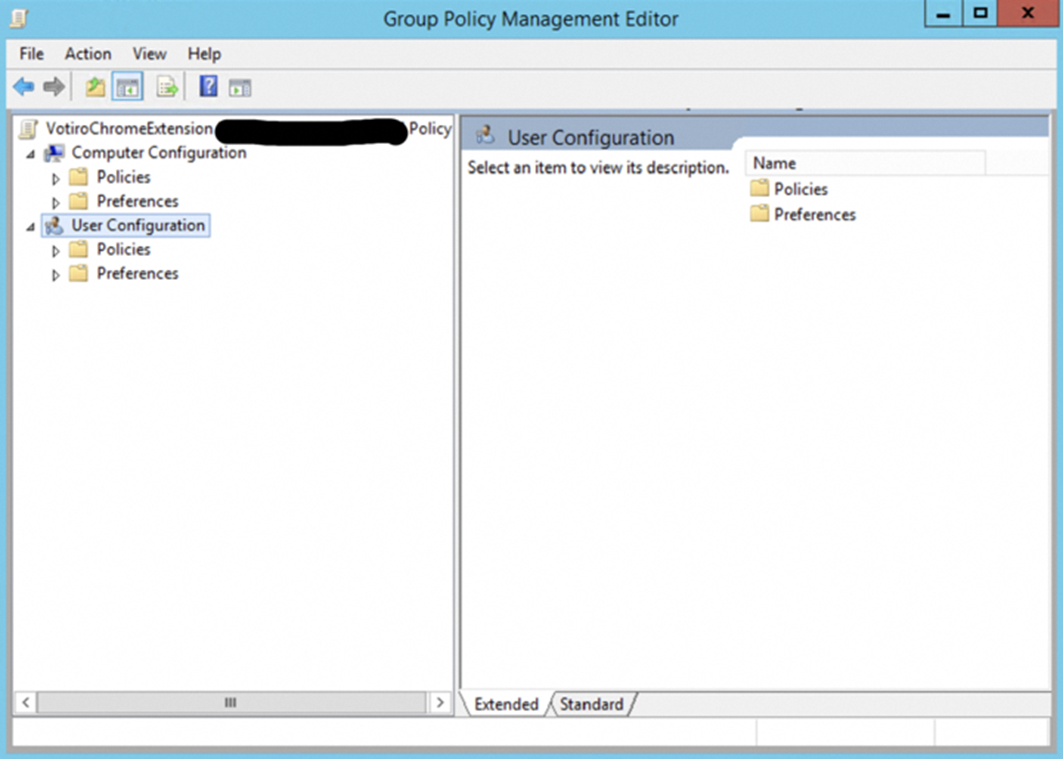This screenshot has width=1063, height=759.
Task: Select the VotiroChromeExtension policy root node
Action: coord(248,129)
